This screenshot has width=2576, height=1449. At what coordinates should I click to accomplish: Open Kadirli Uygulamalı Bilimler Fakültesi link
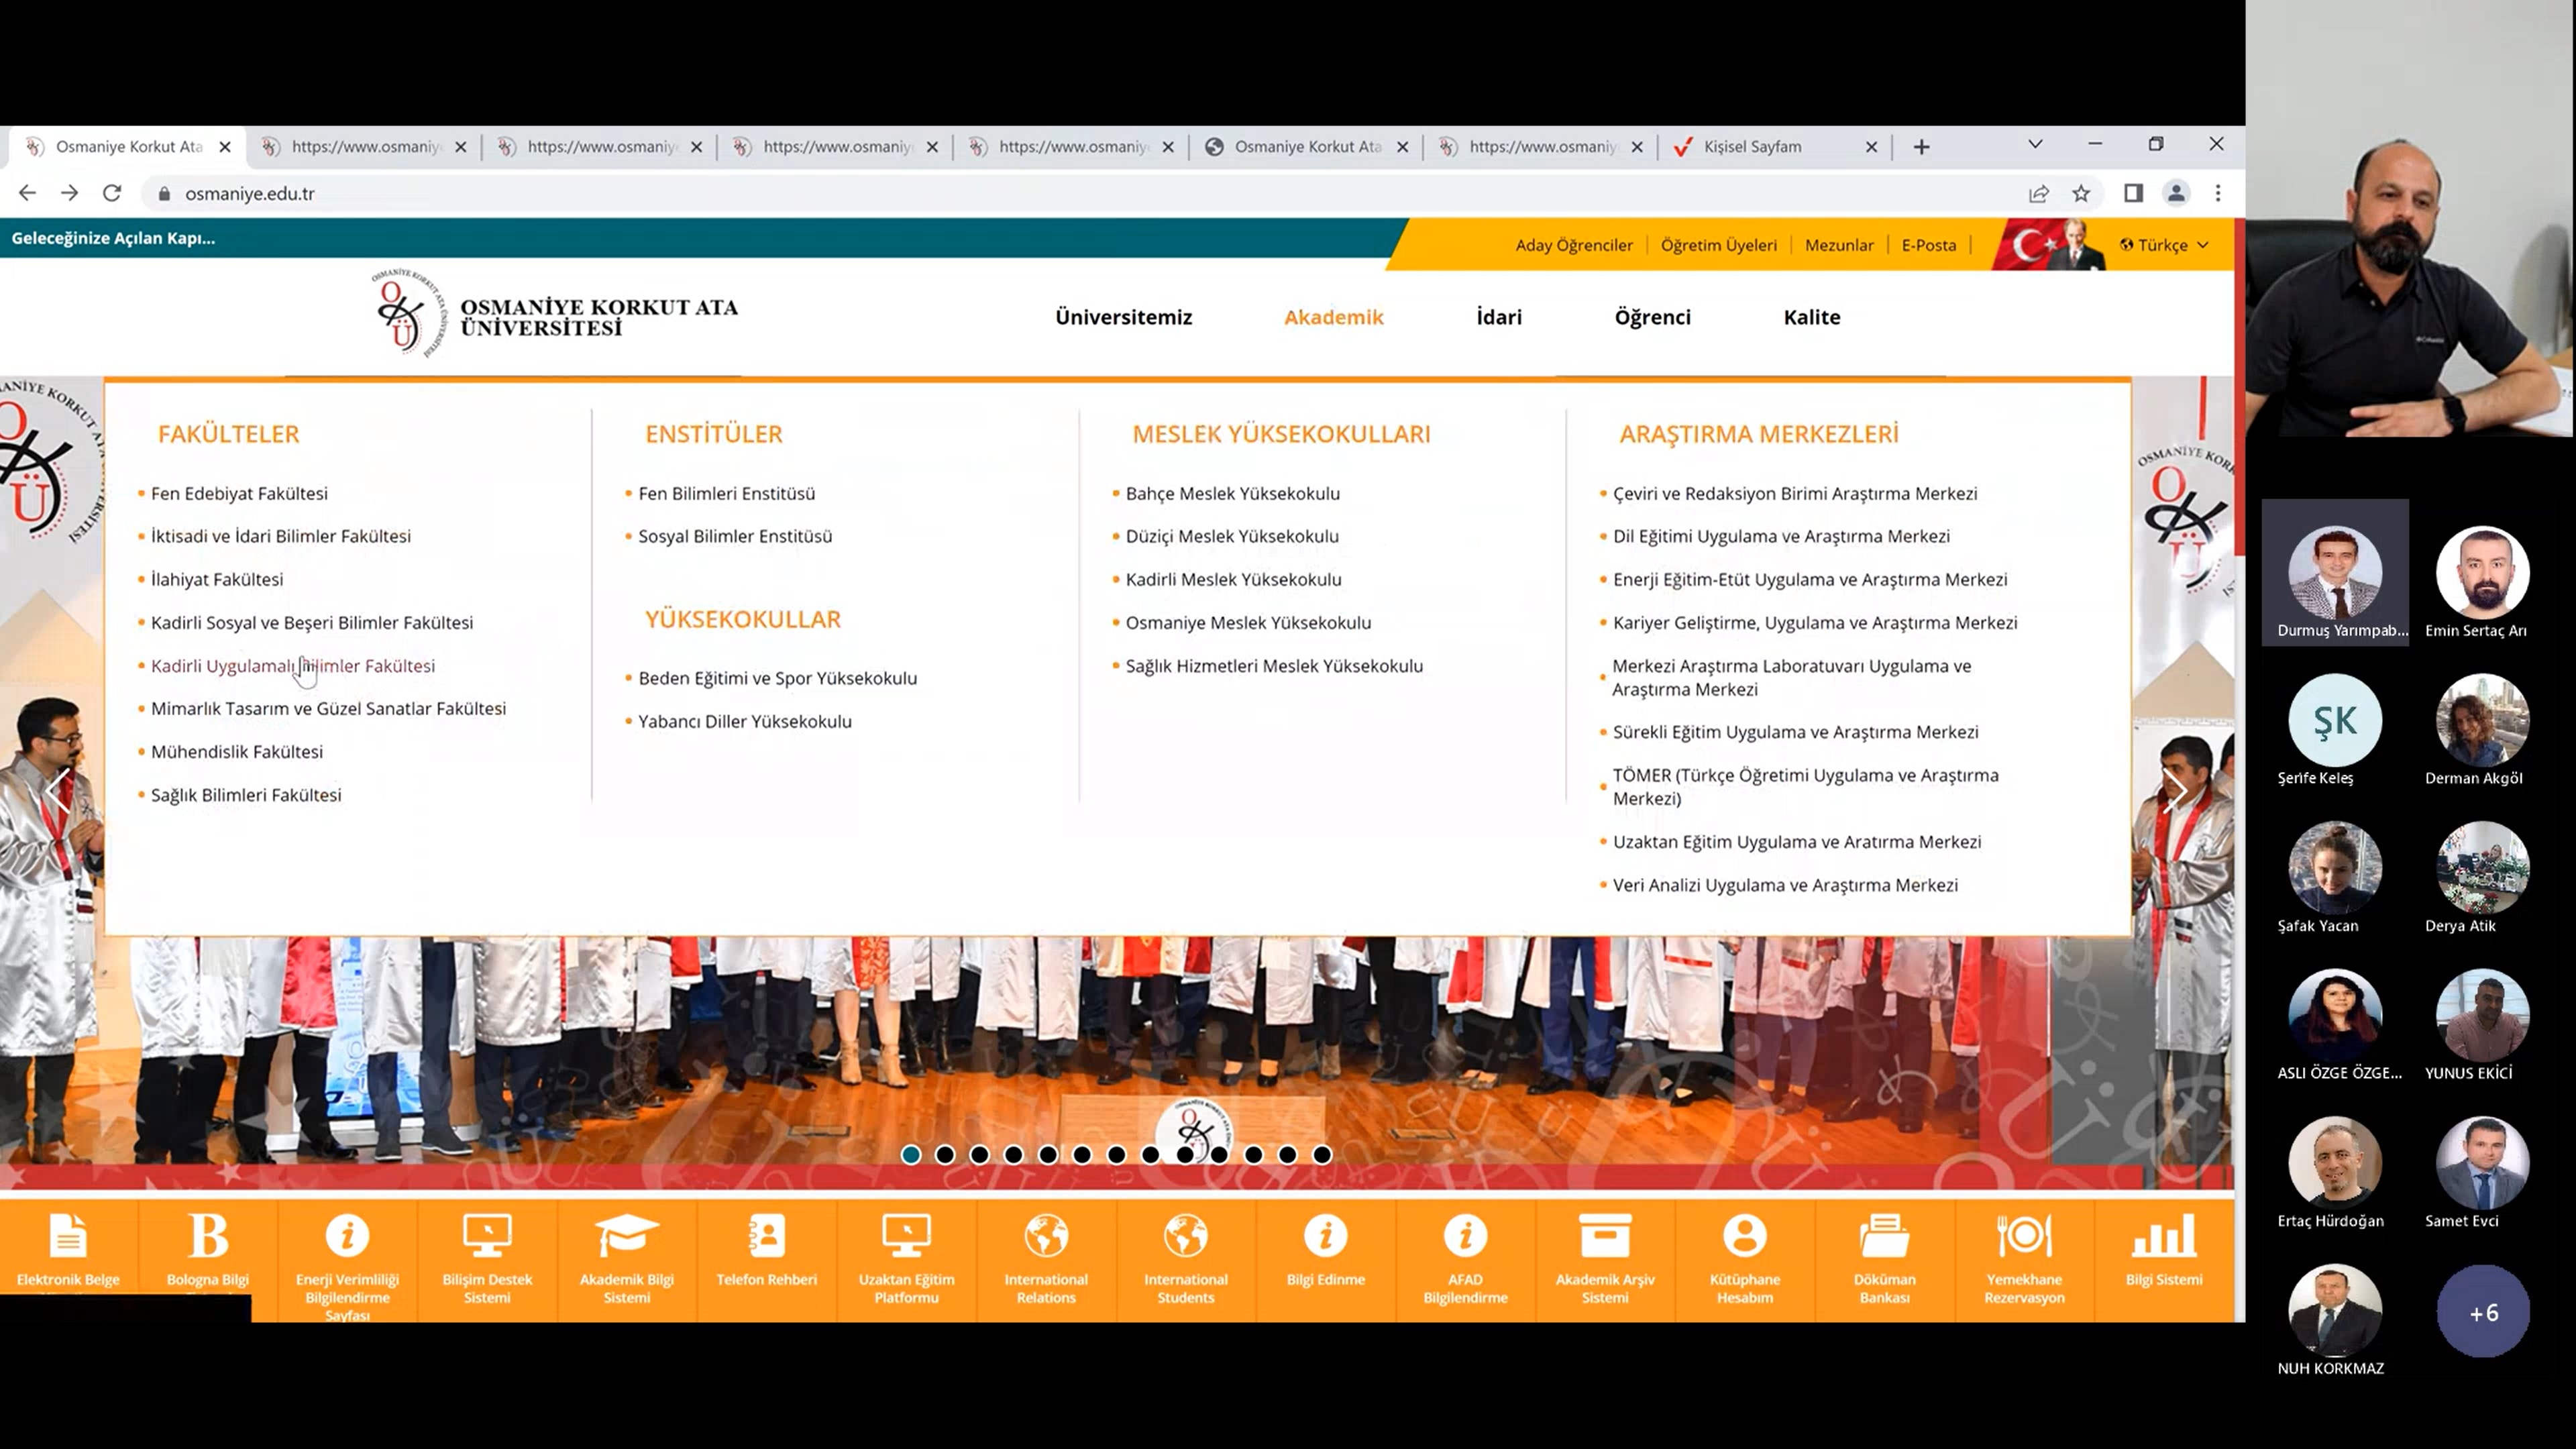(292, 666)
